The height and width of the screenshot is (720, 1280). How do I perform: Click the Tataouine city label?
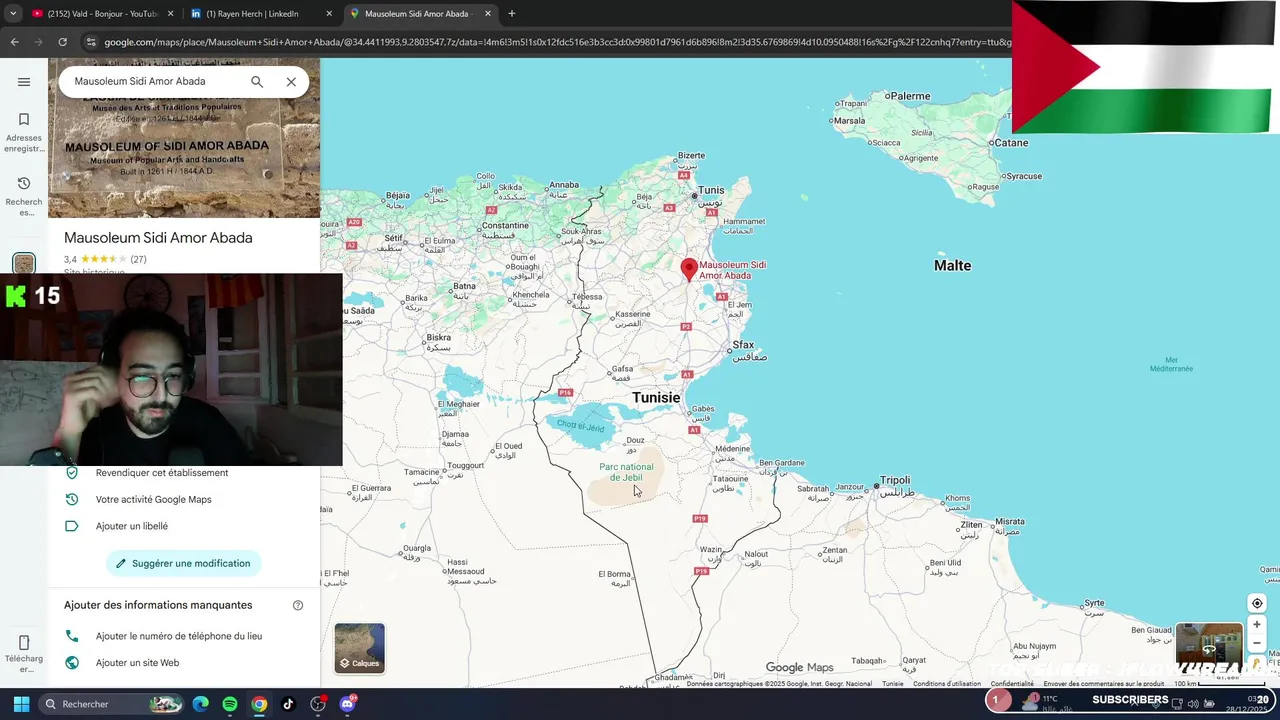pos(730,479)
